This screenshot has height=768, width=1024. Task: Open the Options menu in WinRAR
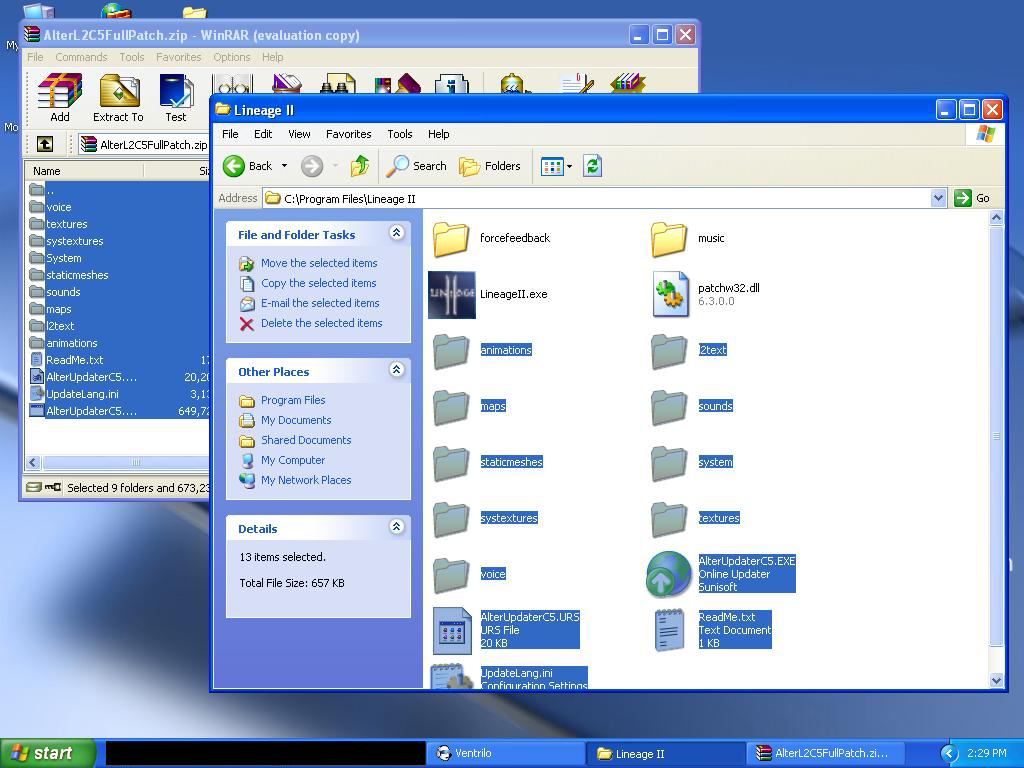click(232, 57)
